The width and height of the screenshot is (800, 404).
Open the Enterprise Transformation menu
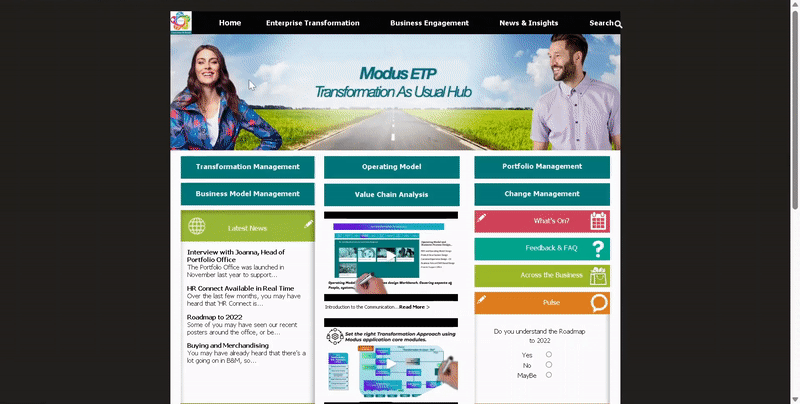[313, 23]
